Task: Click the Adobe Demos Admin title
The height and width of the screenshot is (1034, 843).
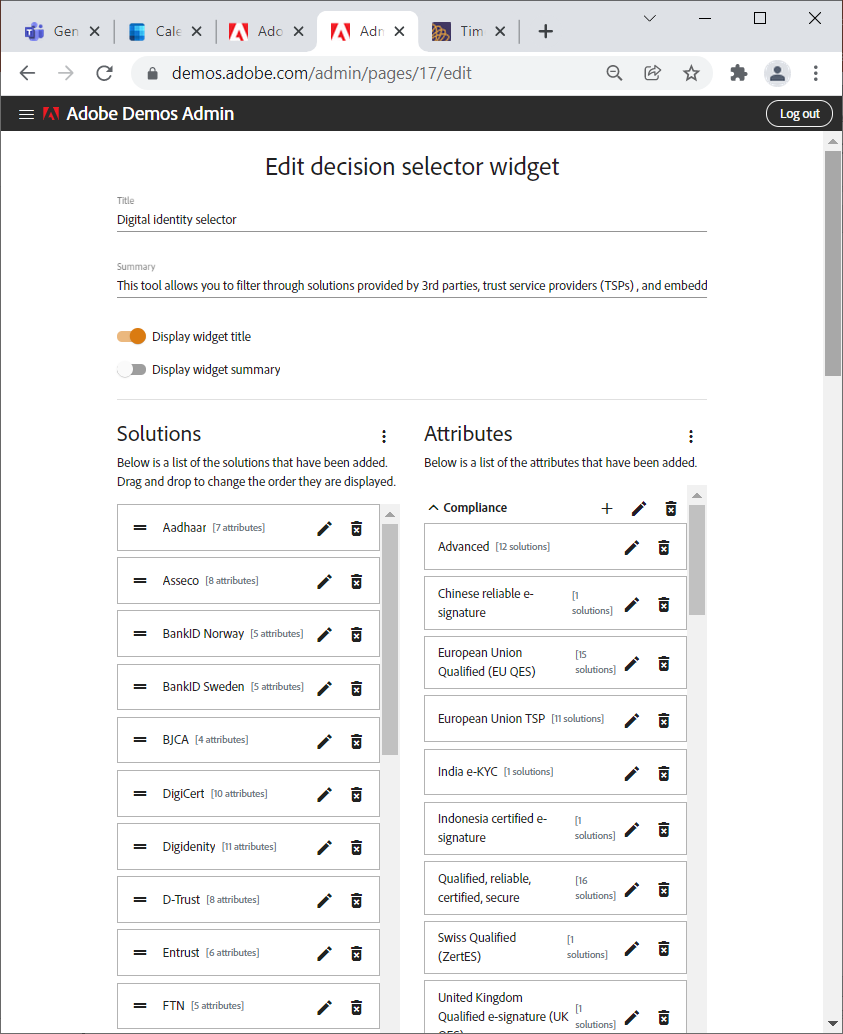Action: (x=150, y=114)
